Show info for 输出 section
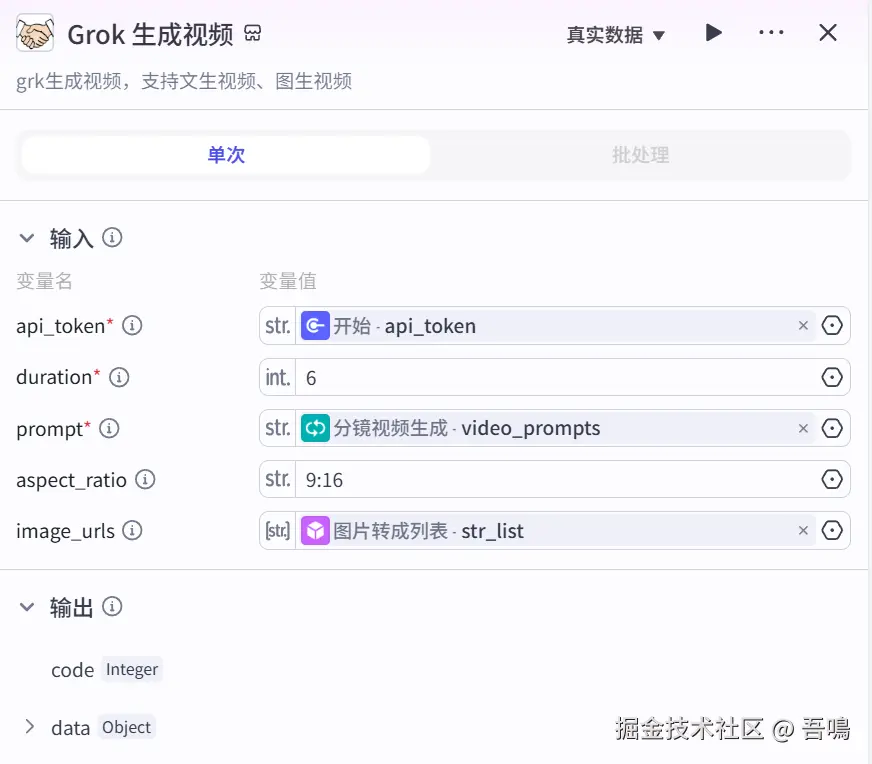Screen dimensions: 872x764 pyautogui.click(x=112, y=607)
